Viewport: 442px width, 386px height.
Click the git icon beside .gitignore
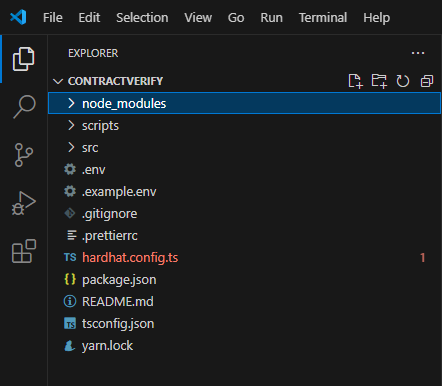click(x=70, y=213)
